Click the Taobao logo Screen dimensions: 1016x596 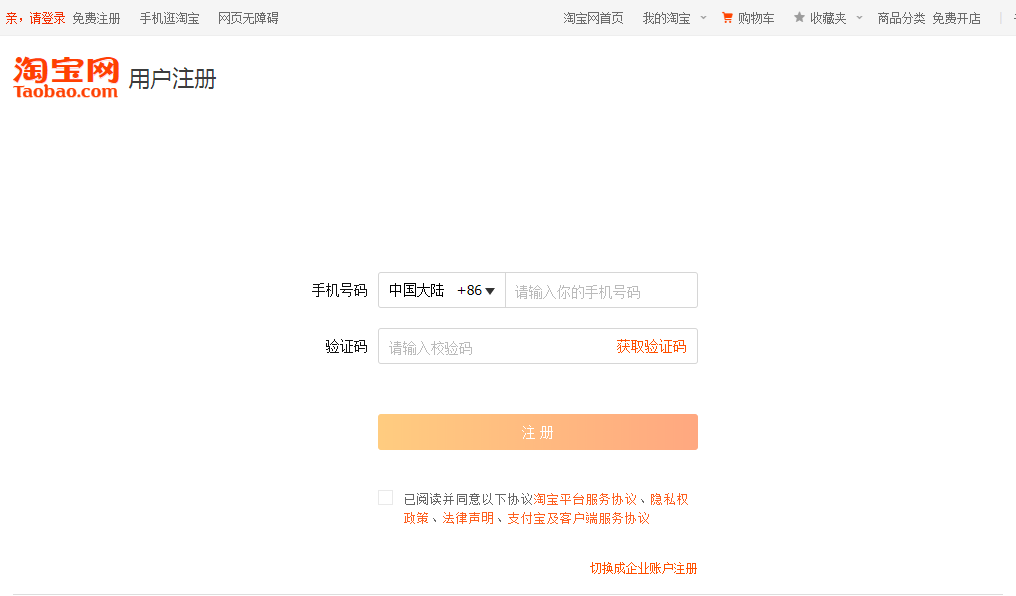(x=65, y=78)
